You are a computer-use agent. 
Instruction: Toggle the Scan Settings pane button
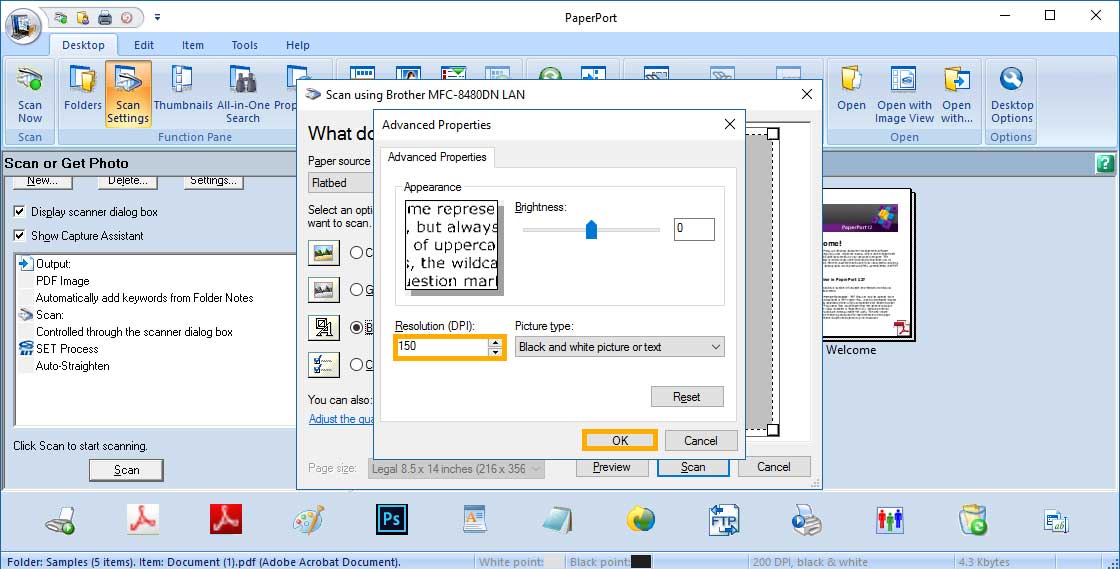point(128,94)
